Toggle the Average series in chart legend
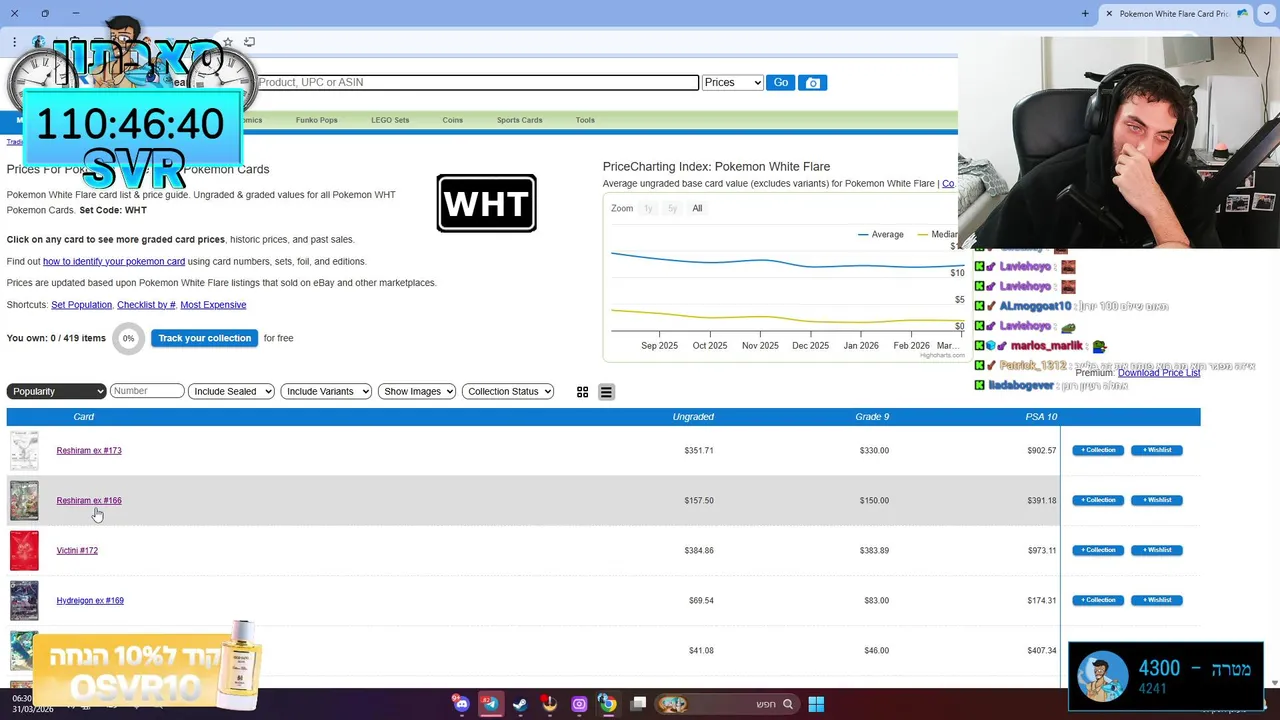The image size is (1280, 720). [x=881, y=234]
